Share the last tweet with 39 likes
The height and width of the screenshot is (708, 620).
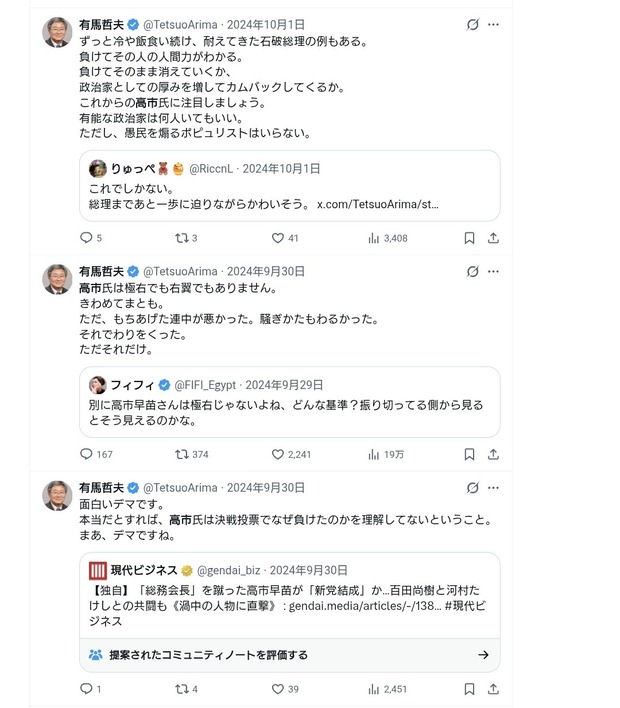(x=493, y=689)
